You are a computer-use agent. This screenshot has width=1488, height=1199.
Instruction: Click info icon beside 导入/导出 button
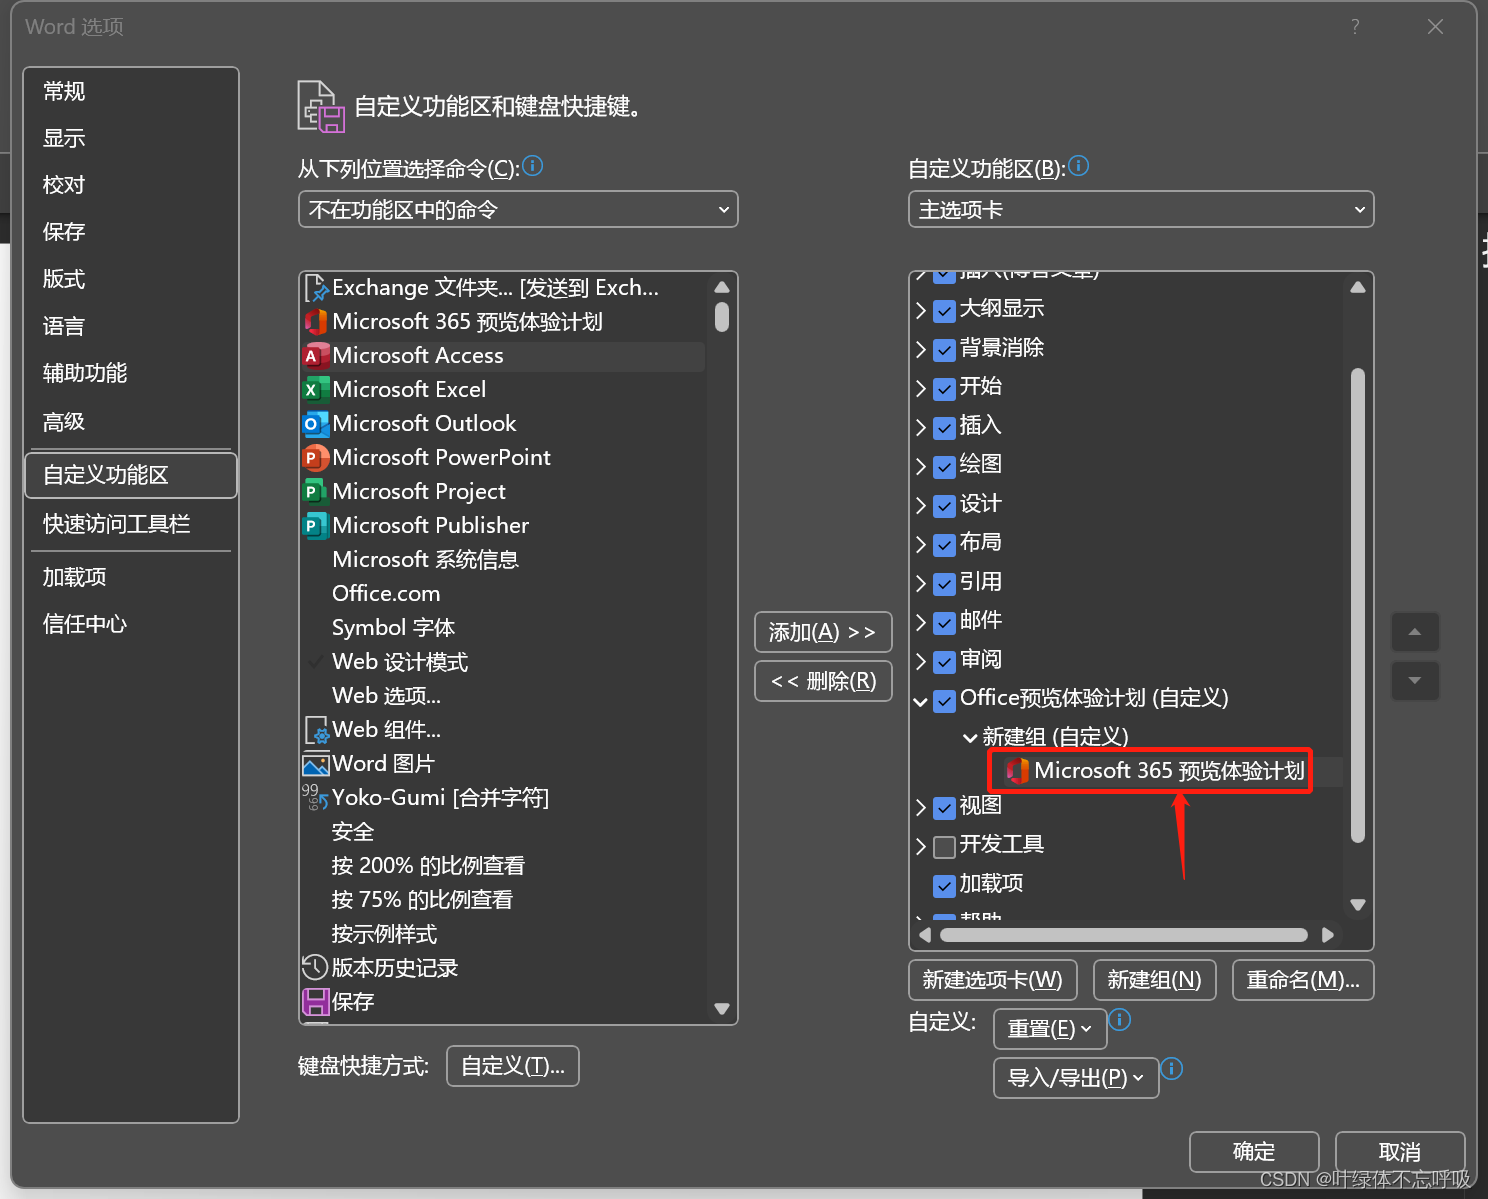(1172, 1069)
